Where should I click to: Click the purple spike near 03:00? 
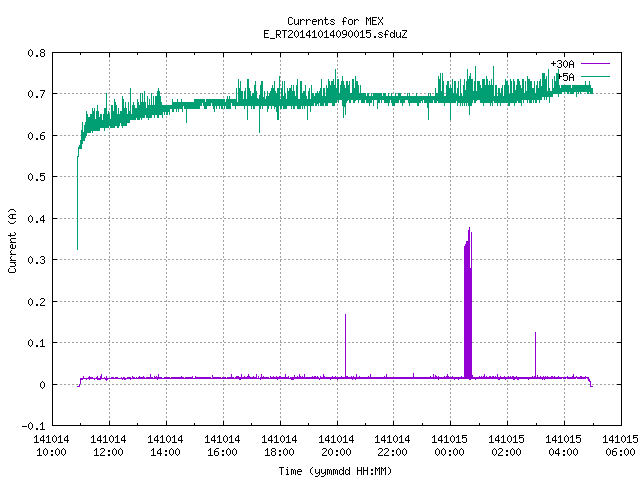coord(536,355)
